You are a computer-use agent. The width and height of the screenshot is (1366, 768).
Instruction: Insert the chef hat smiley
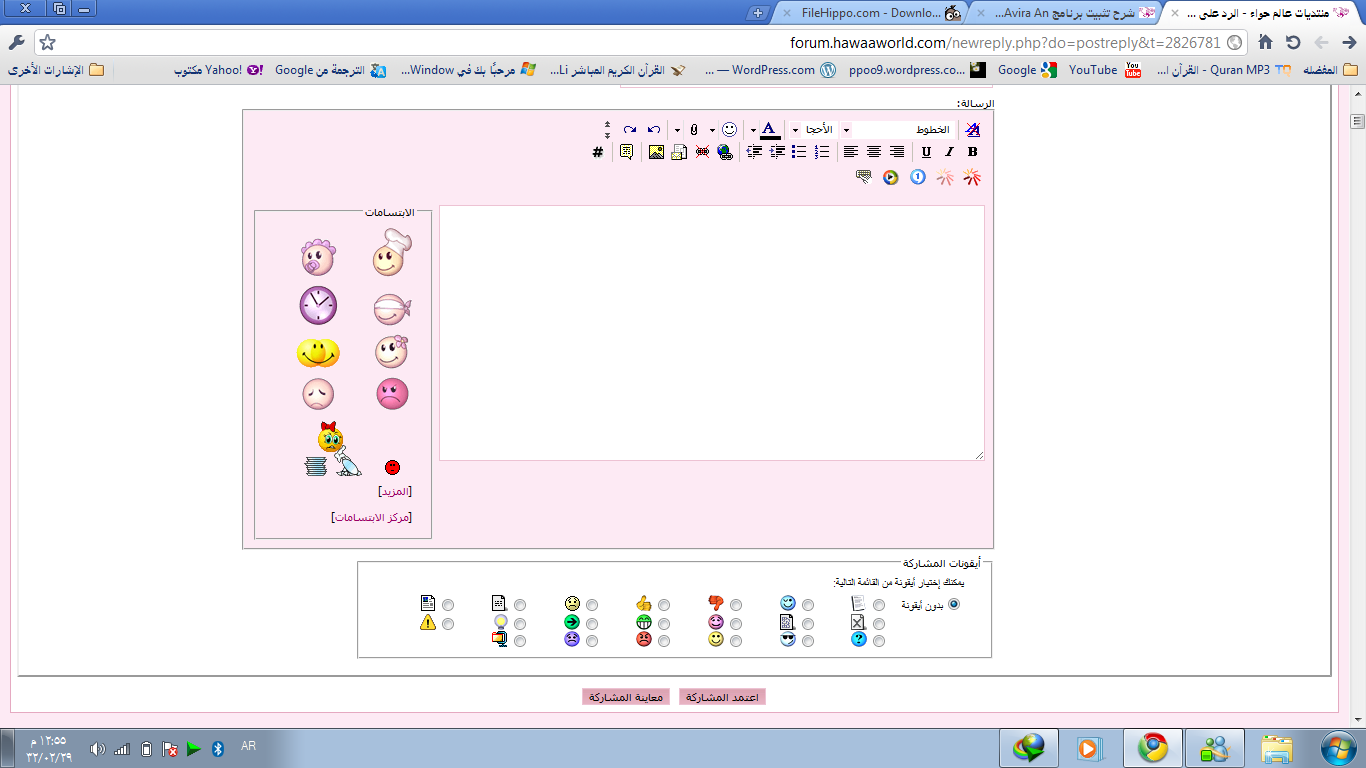click(x=391, y=254)
